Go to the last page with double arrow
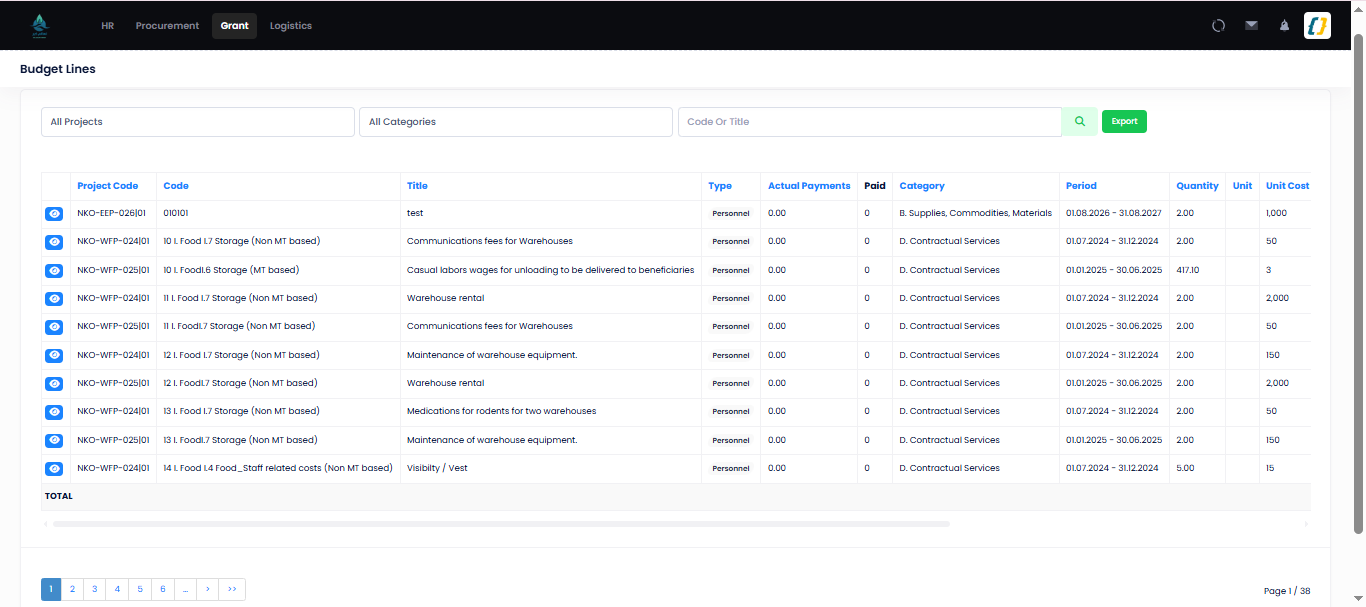1366x607 pixels. [x=232, y=590]
